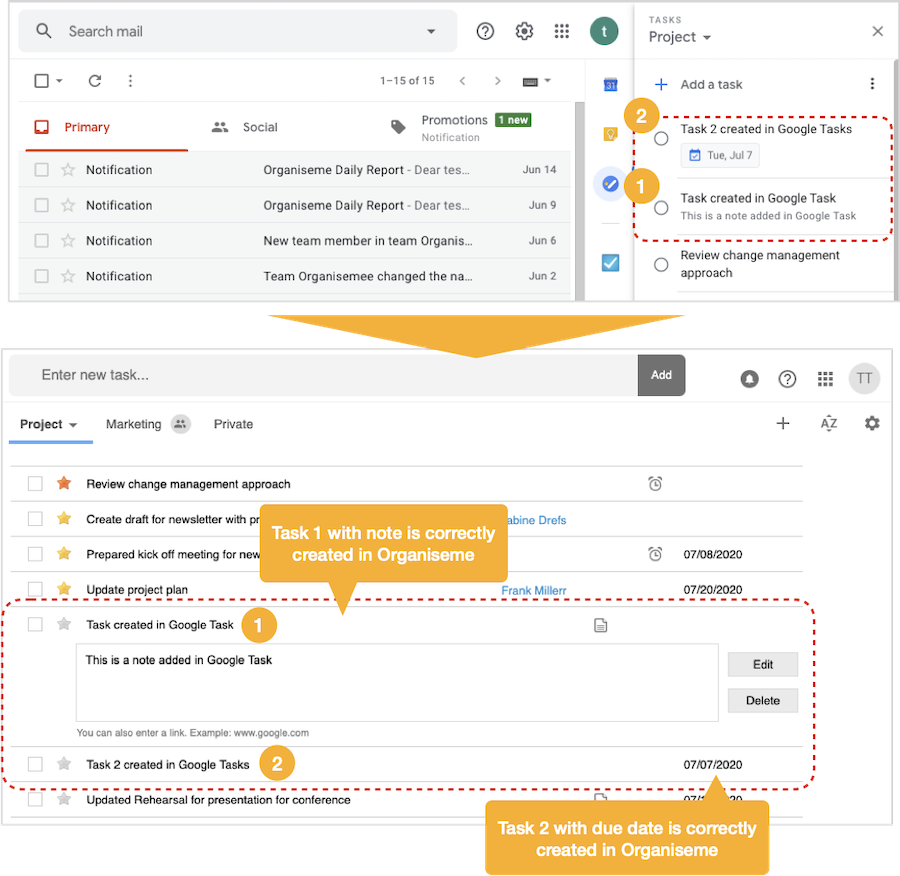Mark 'Task 2 created in Google Tasks' complete
Viewport: 900px width, 876px height.
click(x=660, y=138)
